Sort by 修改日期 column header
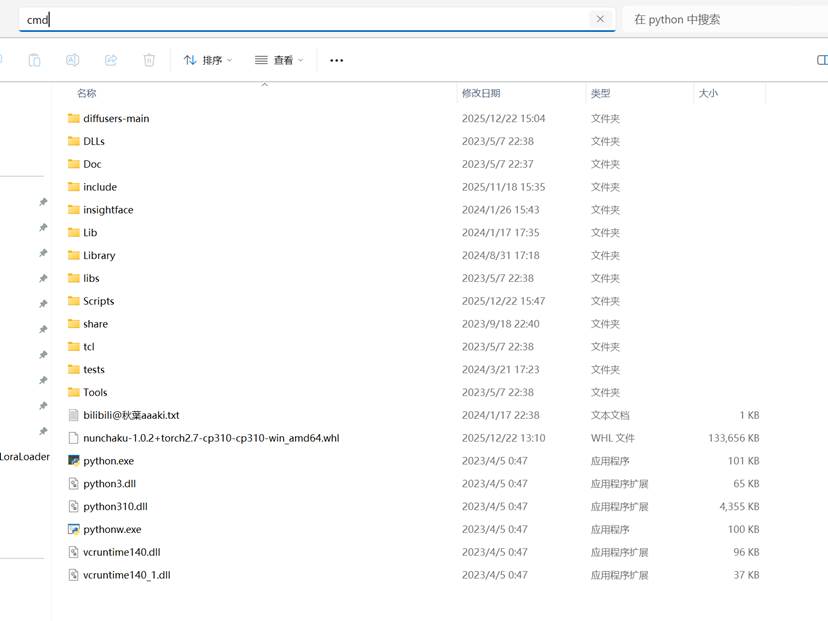This screenshot has height=621, width=828. (481, 93)
